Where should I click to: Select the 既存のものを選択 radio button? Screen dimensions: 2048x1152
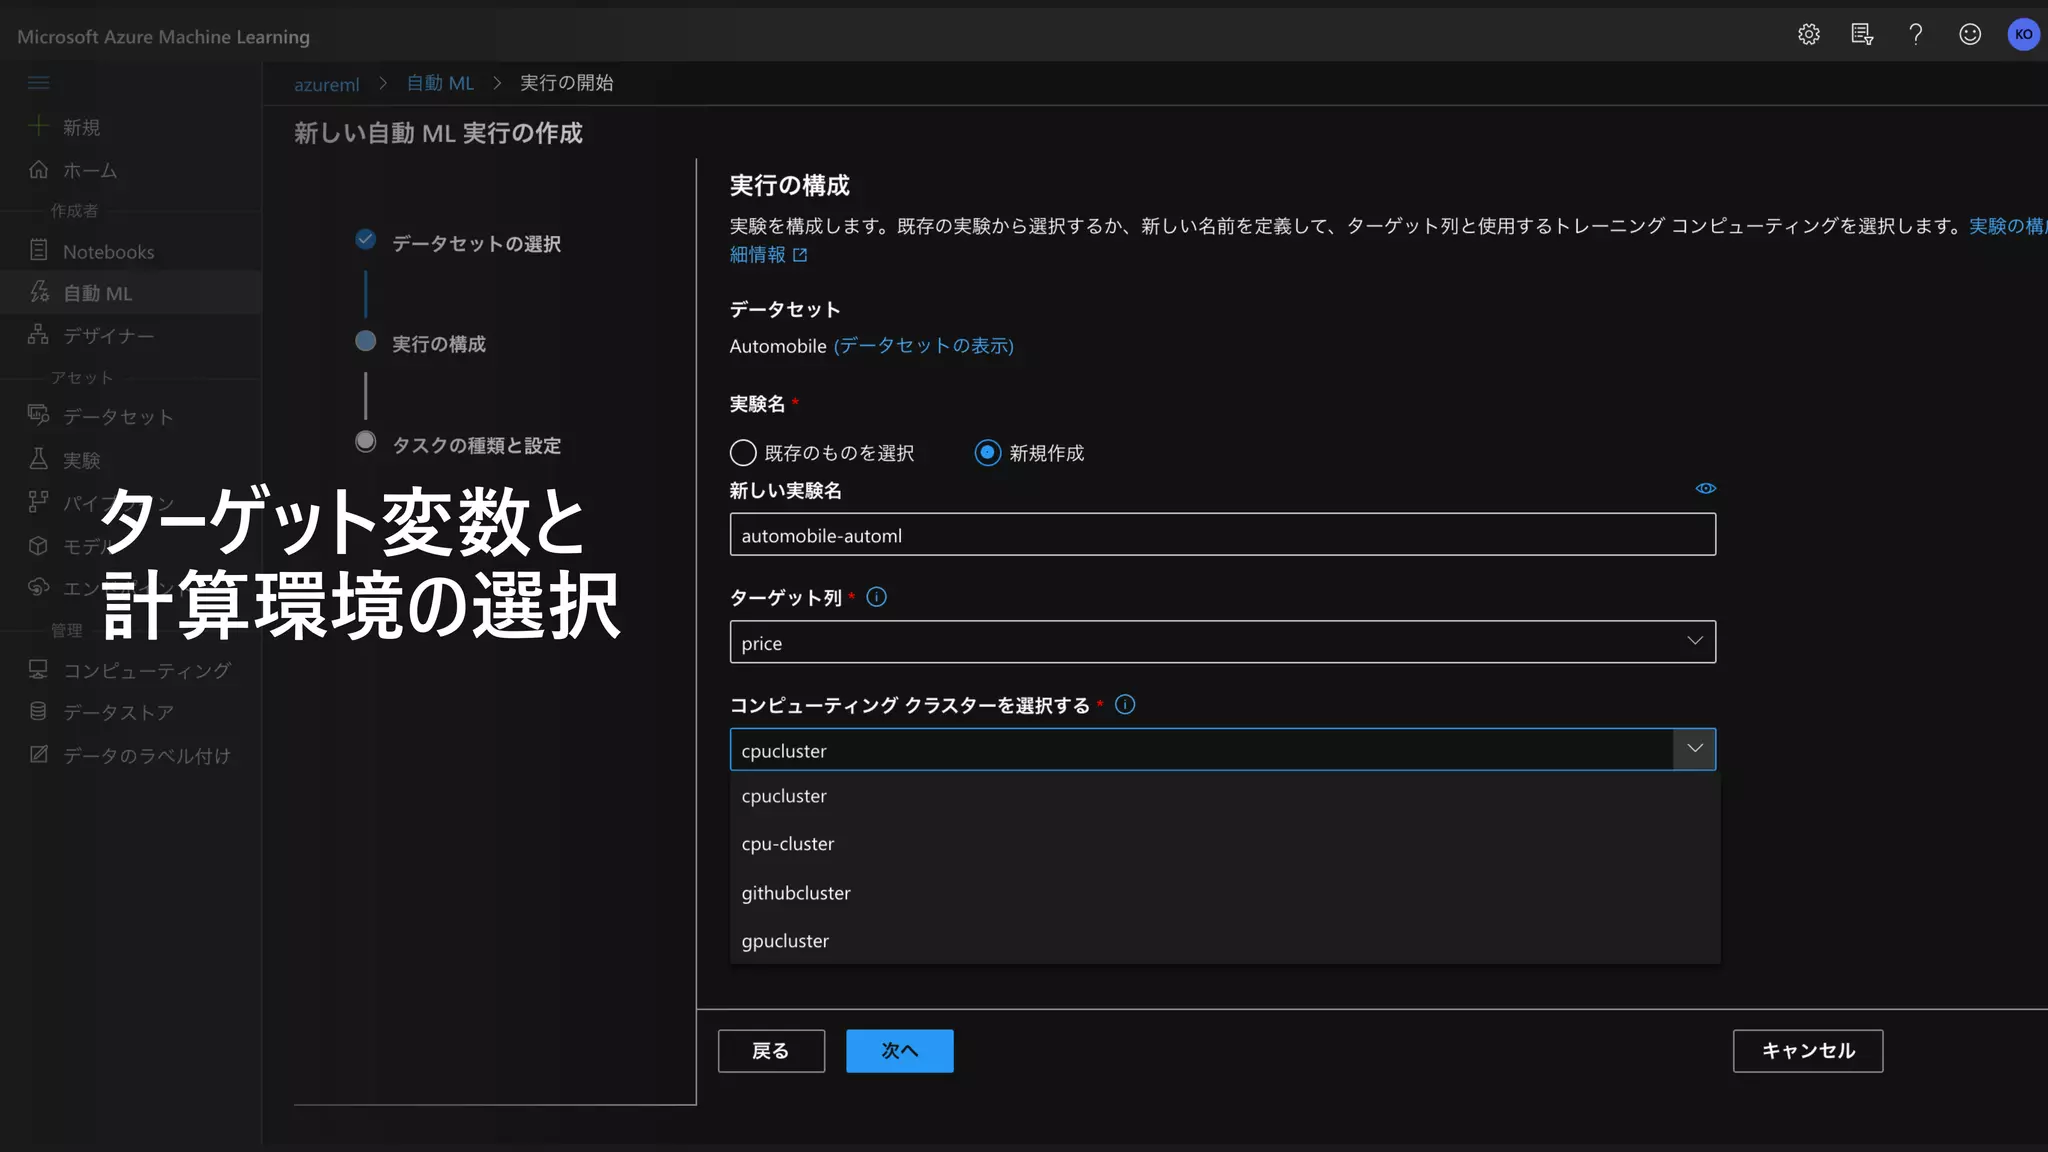click(x=743, y=453)
